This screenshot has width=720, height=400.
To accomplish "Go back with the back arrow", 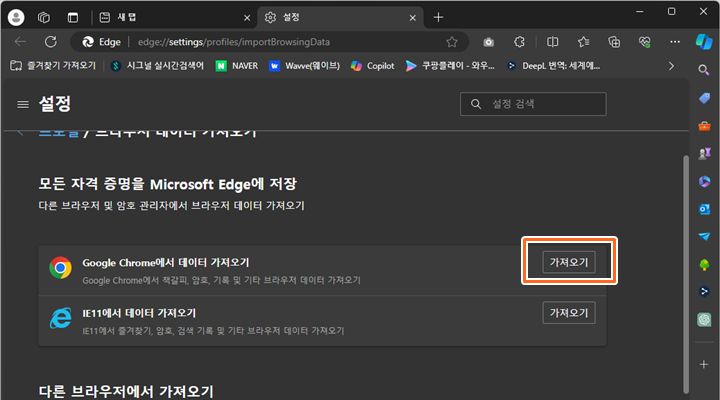I will coord(20,42).
